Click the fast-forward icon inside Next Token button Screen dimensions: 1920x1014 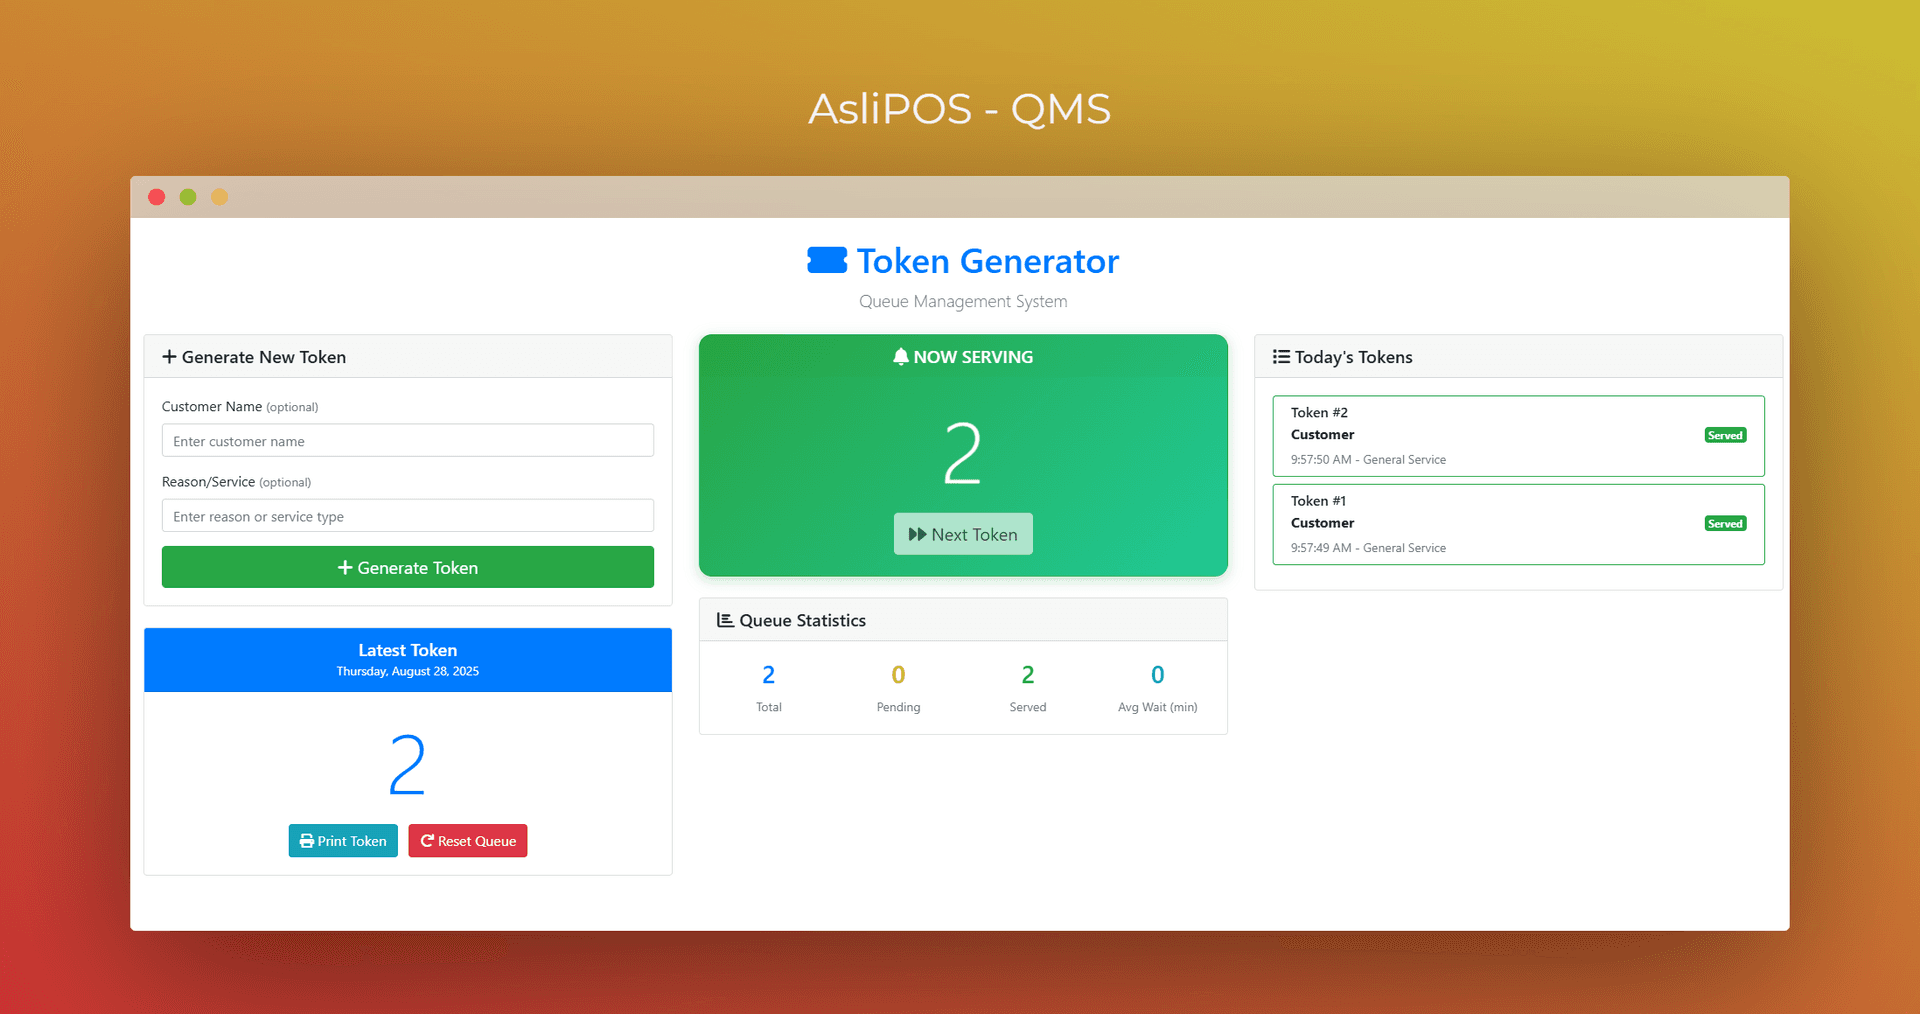[x=918, y=534]
